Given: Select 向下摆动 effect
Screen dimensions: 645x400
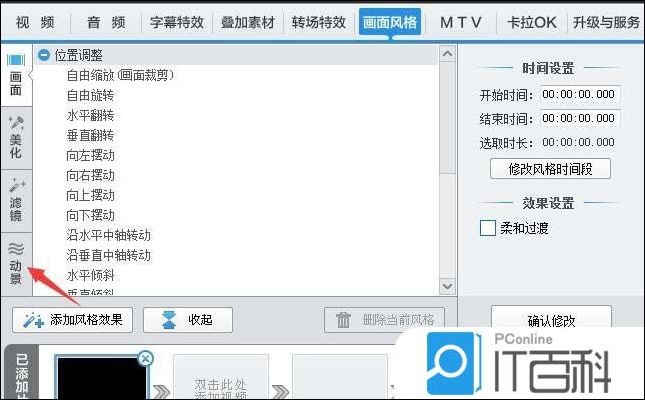Looking at the screenshot, I should click(x=90, y=216).
